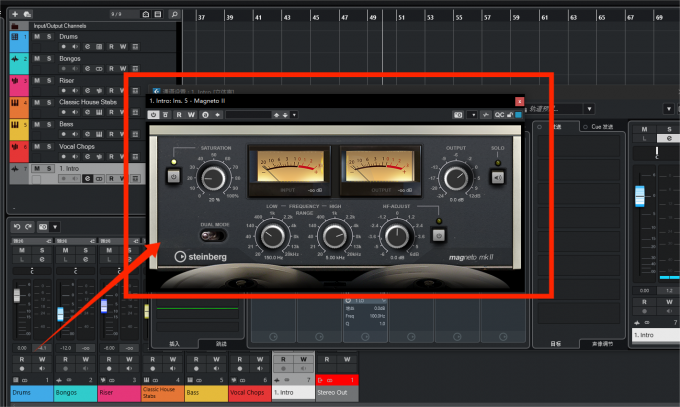Screen dimensions: 680x407
Task: Click the Input VU meter
Action: [289, 171]
